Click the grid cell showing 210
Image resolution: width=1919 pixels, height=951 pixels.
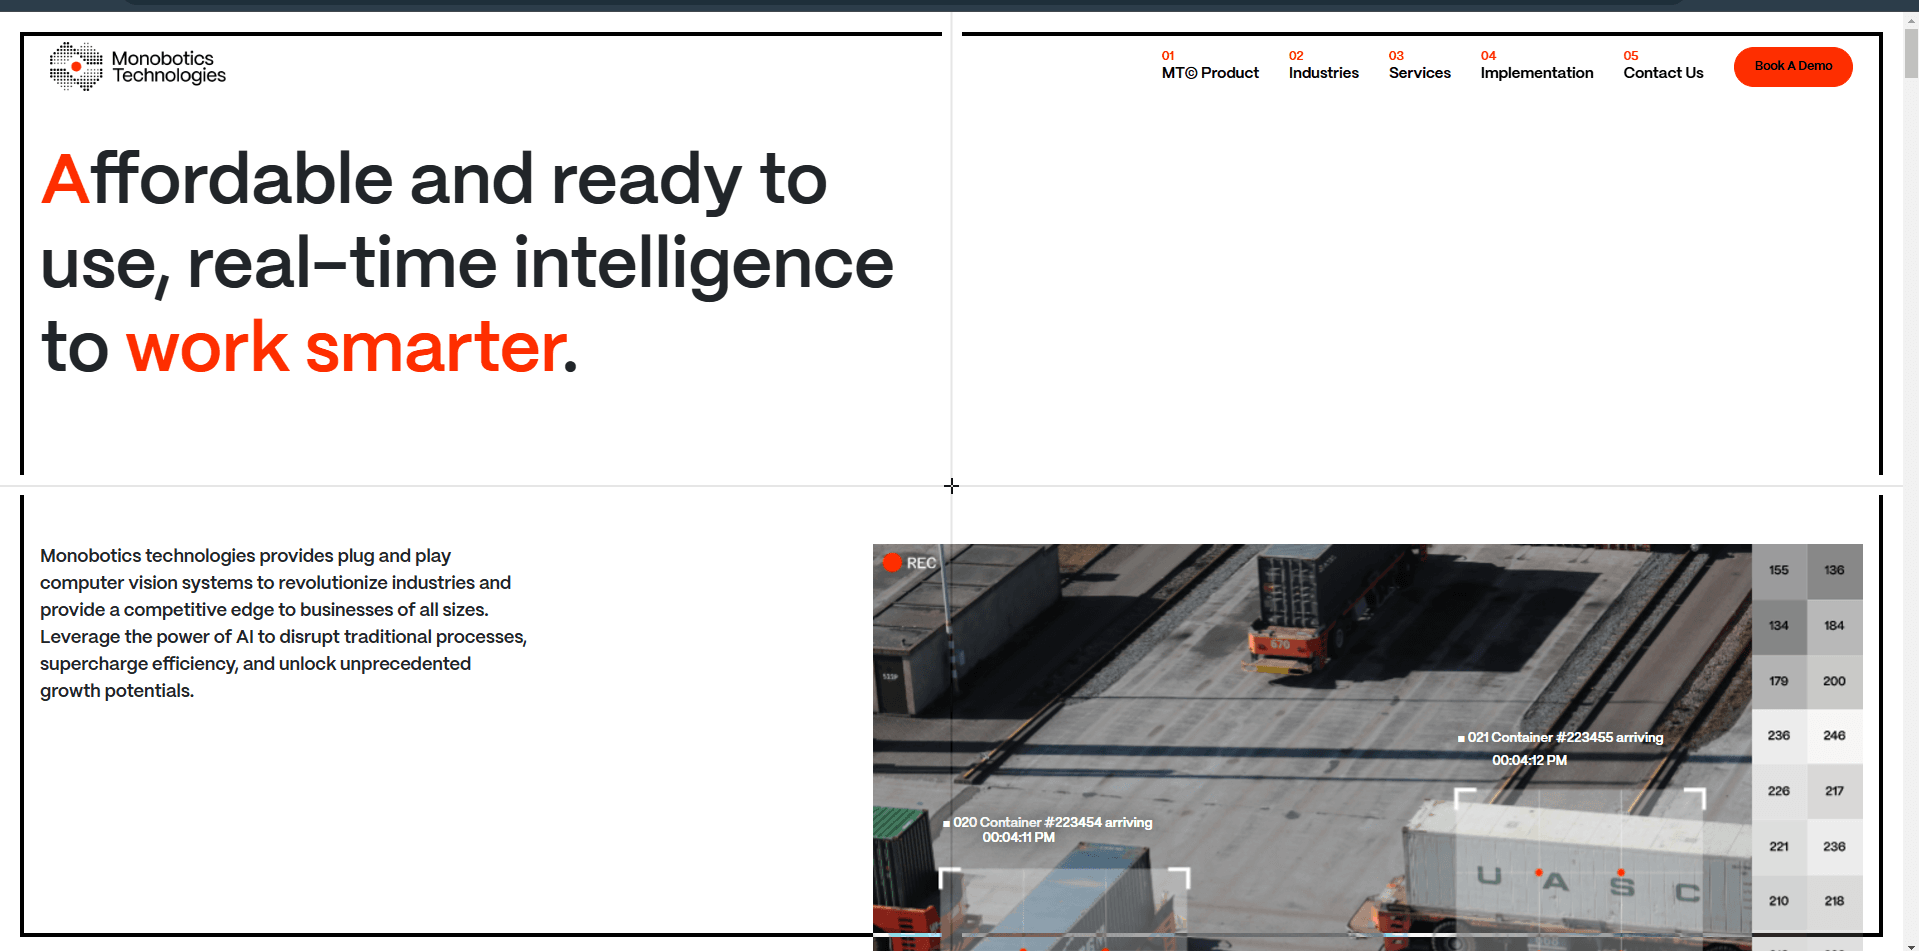coord(1778,901)
